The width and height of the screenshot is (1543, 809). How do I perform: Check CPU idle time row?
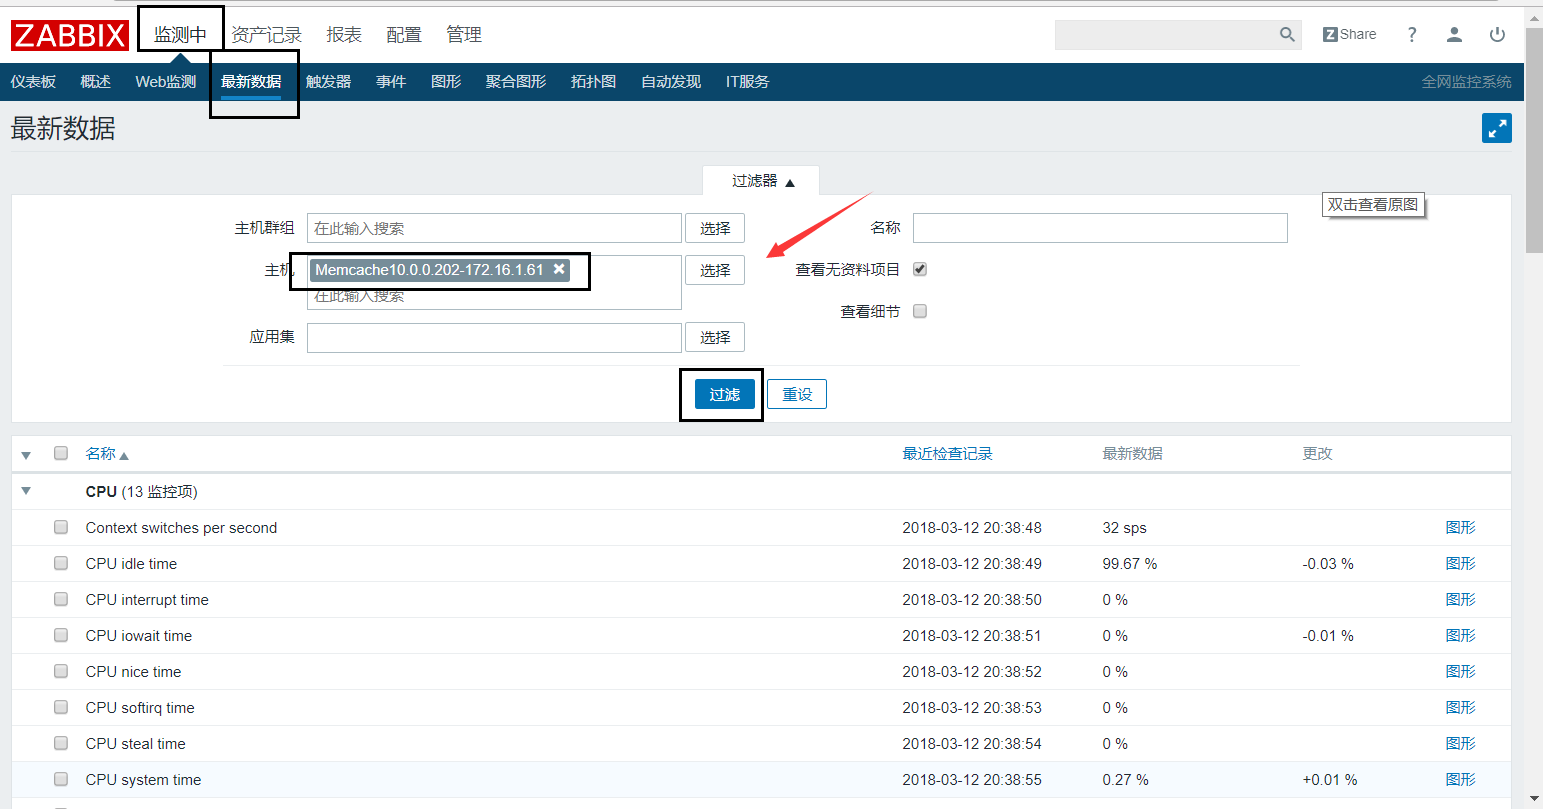tap(61, 563)
